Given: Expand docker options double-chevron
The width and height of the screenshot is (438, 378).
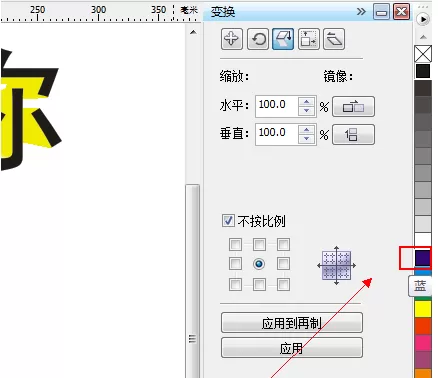Looking at the screenshot, I should (x=361, y=12).
